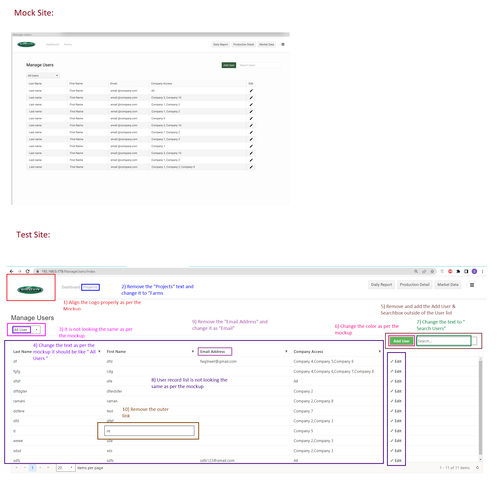Expand the All User dropdown on test site
Screen dimensions: 500x494
pyautogui.click(x=36, y=330)
